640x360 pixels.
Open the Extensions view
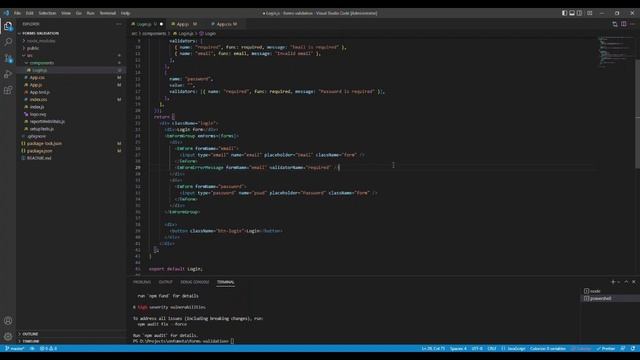pyautogui.click(x=8, y=90)
